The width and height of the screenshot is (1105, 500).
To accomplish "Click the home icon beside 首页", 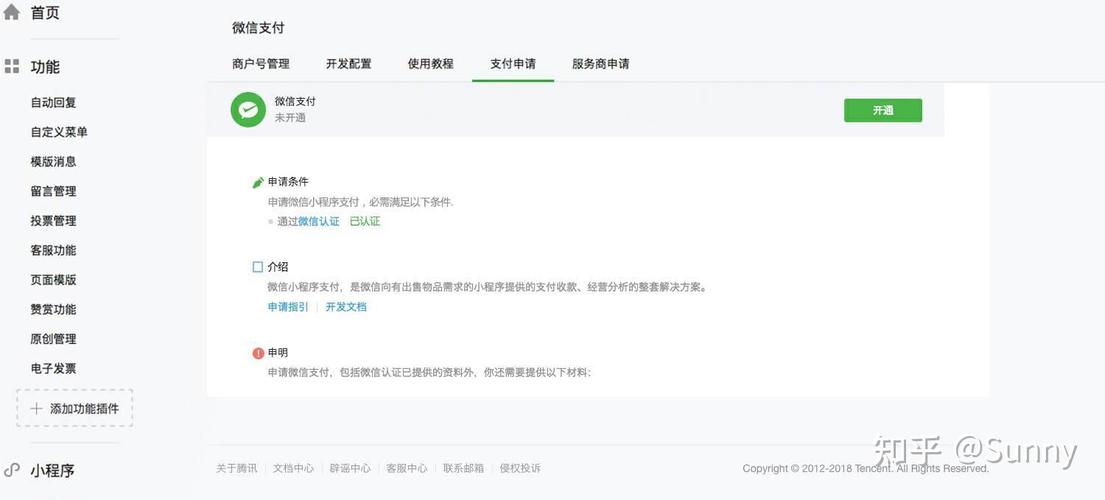I will pos(11,12).
